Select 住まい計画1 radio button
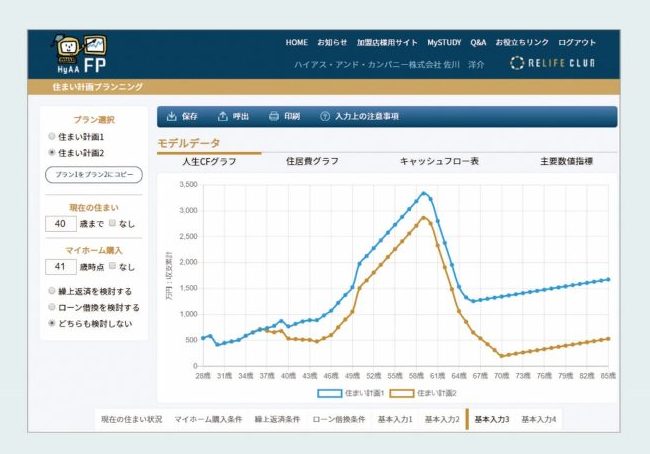This screenshot has width=650, height=454. coord(52,137)
